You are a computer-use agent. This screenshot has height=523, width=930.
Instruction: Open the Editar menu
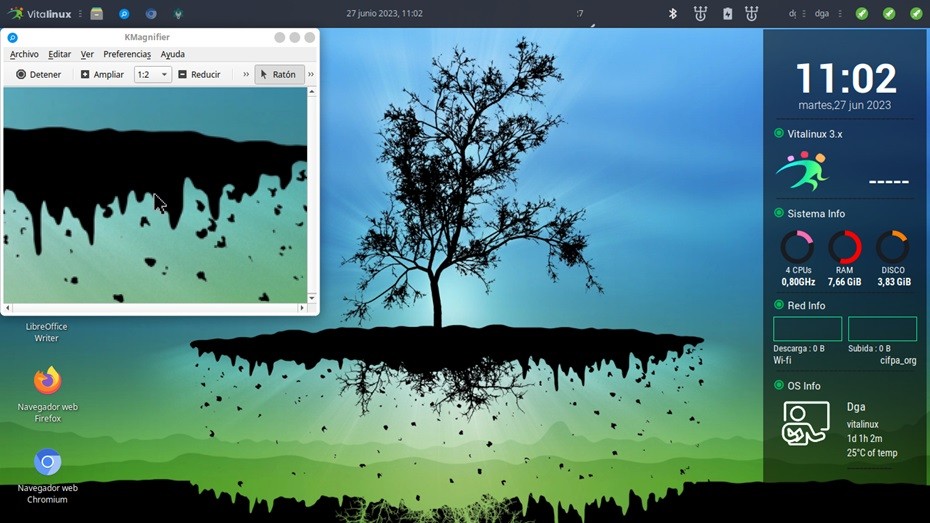[x=59, y=54]
